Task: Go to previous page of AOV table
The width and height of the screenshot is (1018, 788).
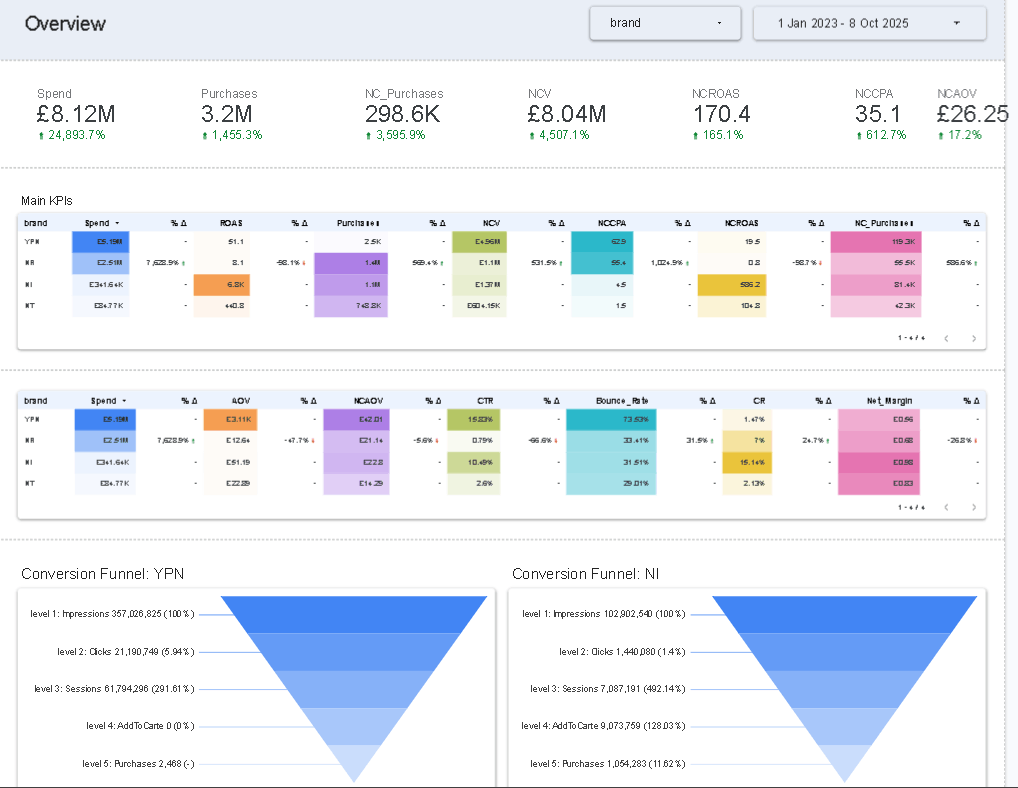Action: [947, 507]
